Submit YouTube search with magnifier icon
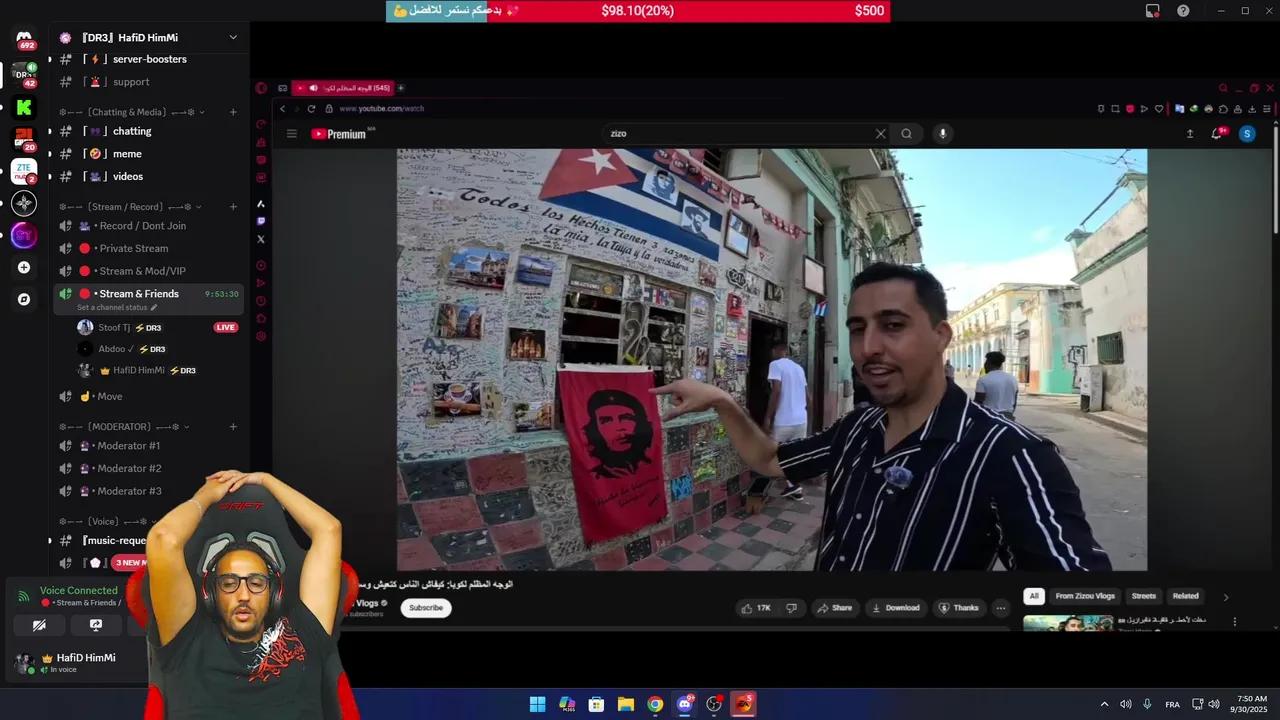1280x720 pixels. click(x=907, y=134)
